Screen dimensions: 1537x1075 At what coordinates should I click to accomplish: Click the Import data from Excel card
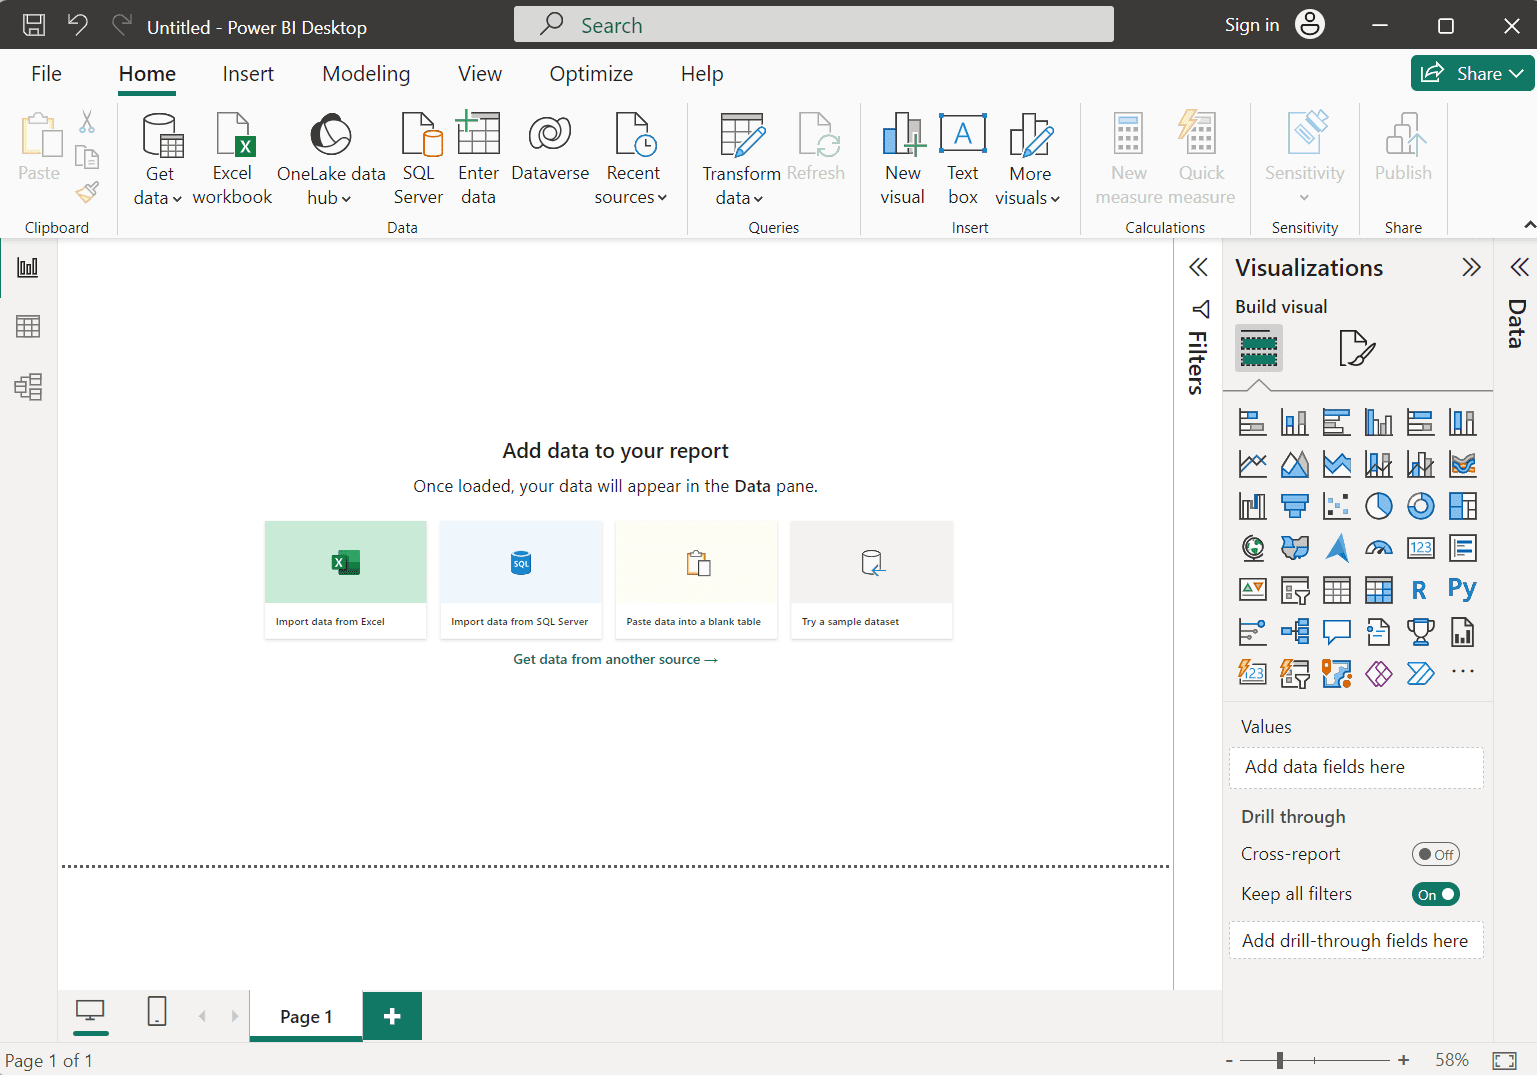tap(346, 580)
